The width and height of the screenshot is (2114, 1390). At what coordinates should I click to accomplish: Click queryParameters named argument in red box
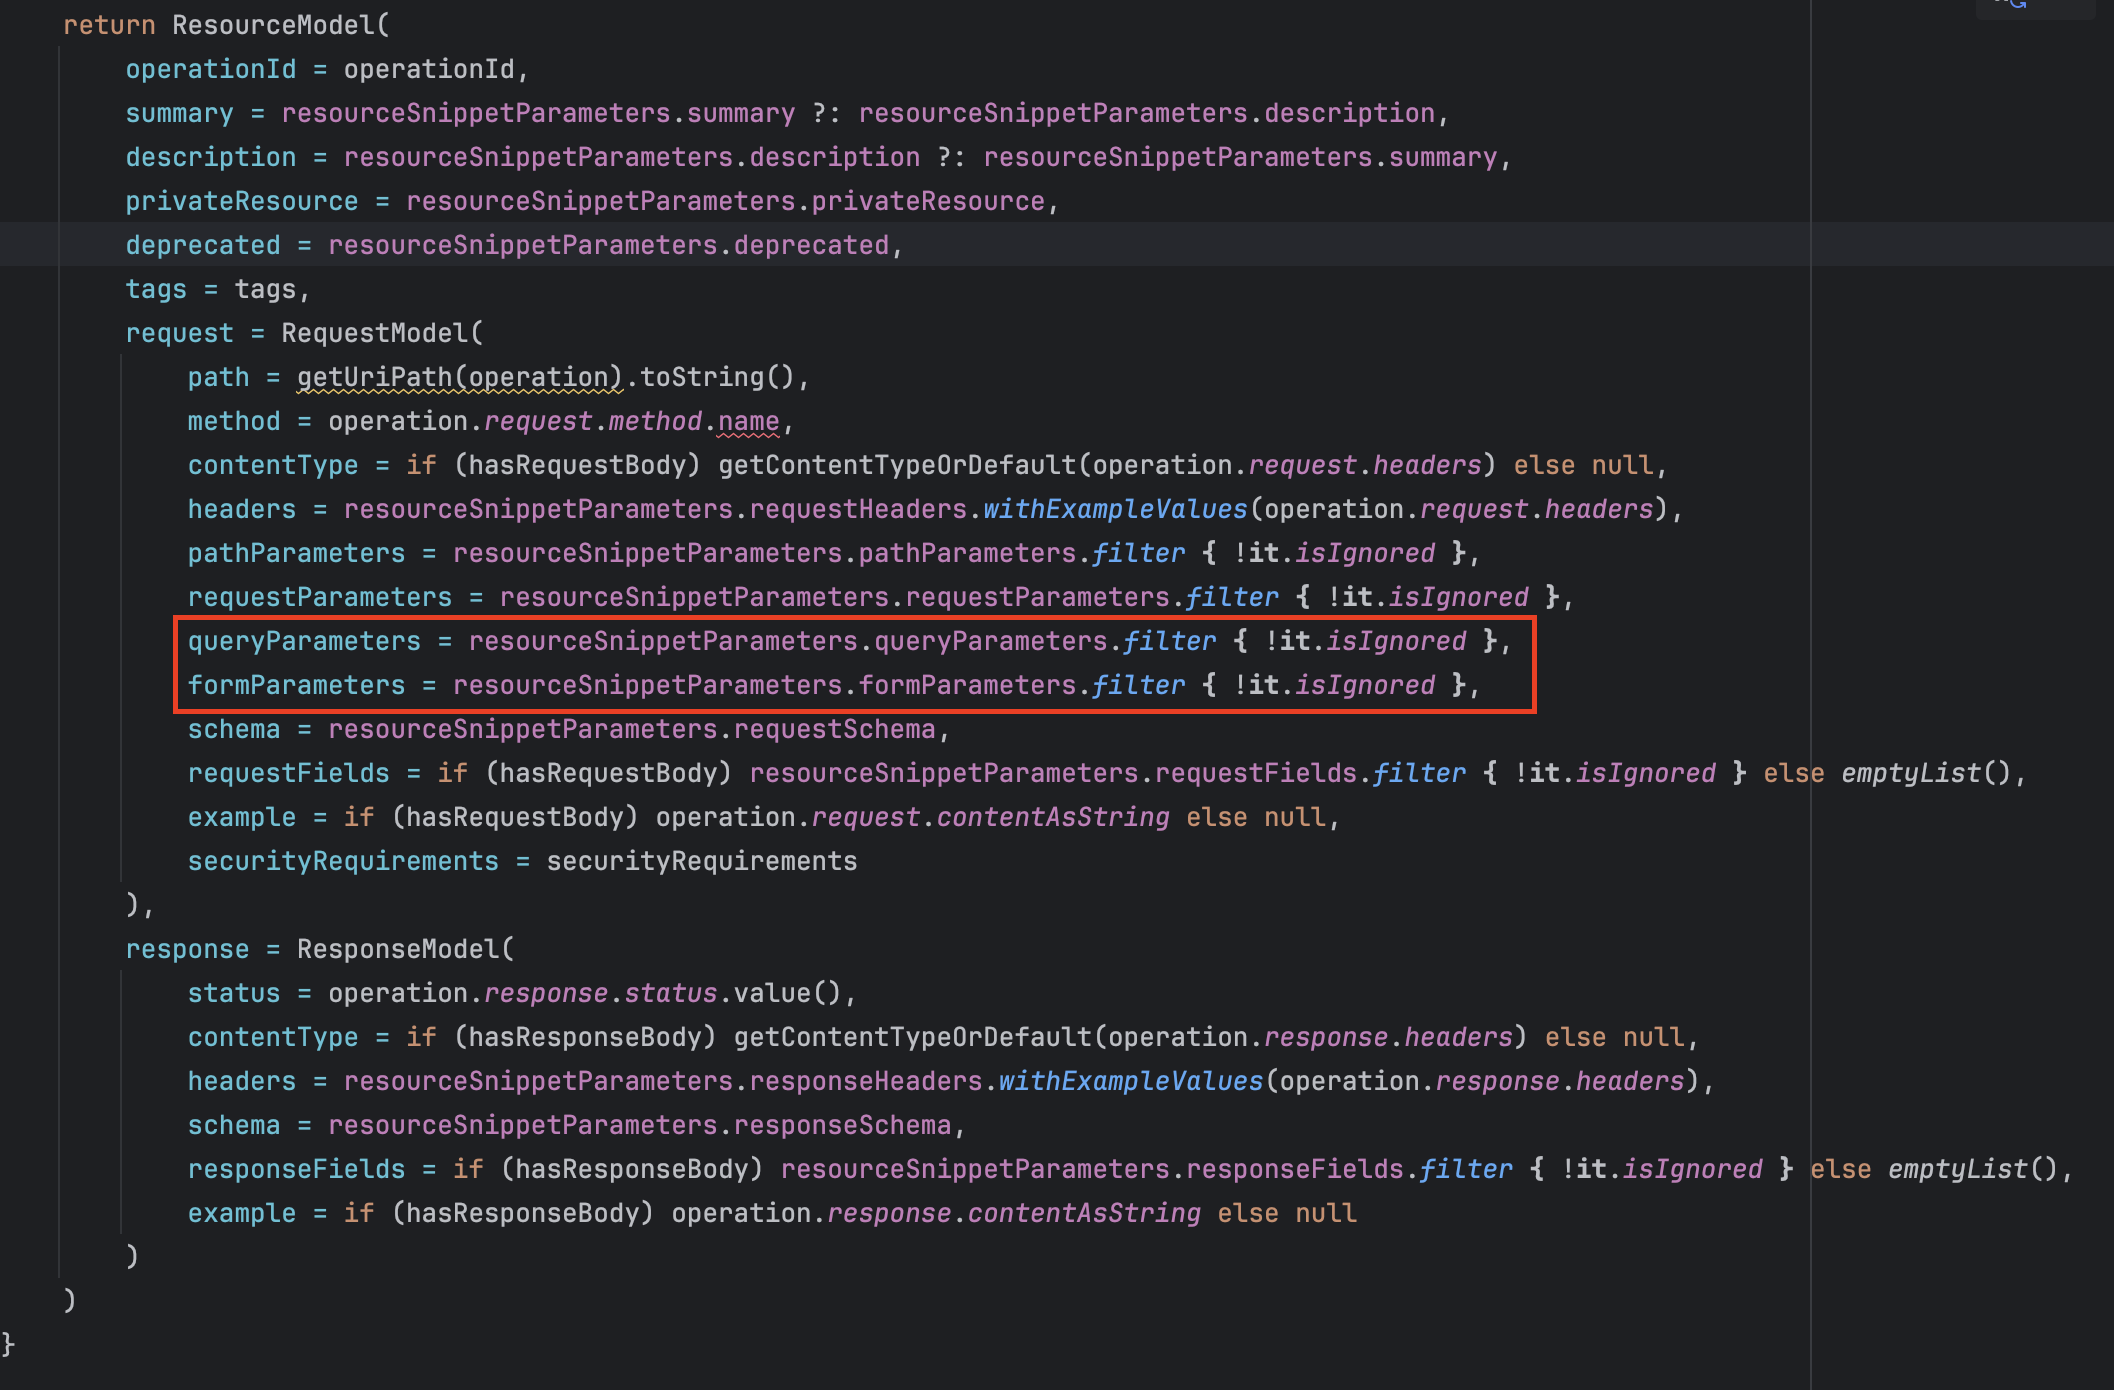pos(304,641)
